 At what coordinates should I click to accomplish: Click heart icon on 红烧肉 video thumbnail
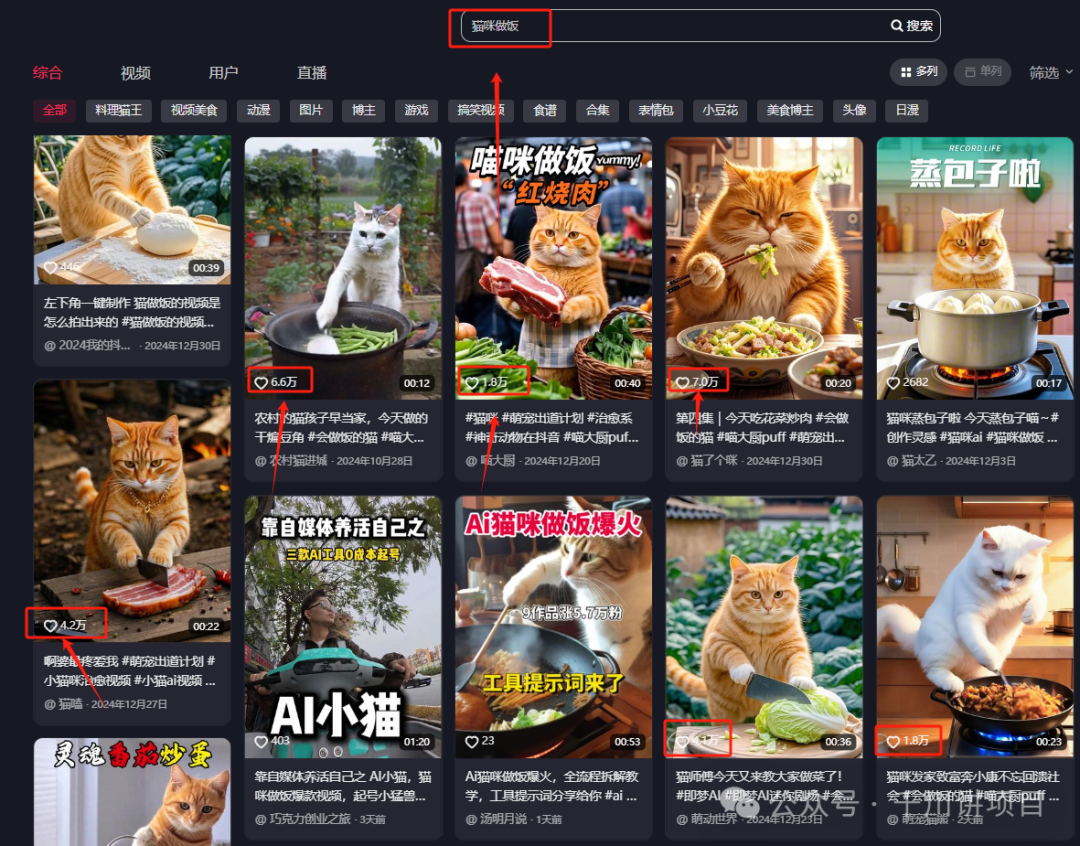coord(472,382)
